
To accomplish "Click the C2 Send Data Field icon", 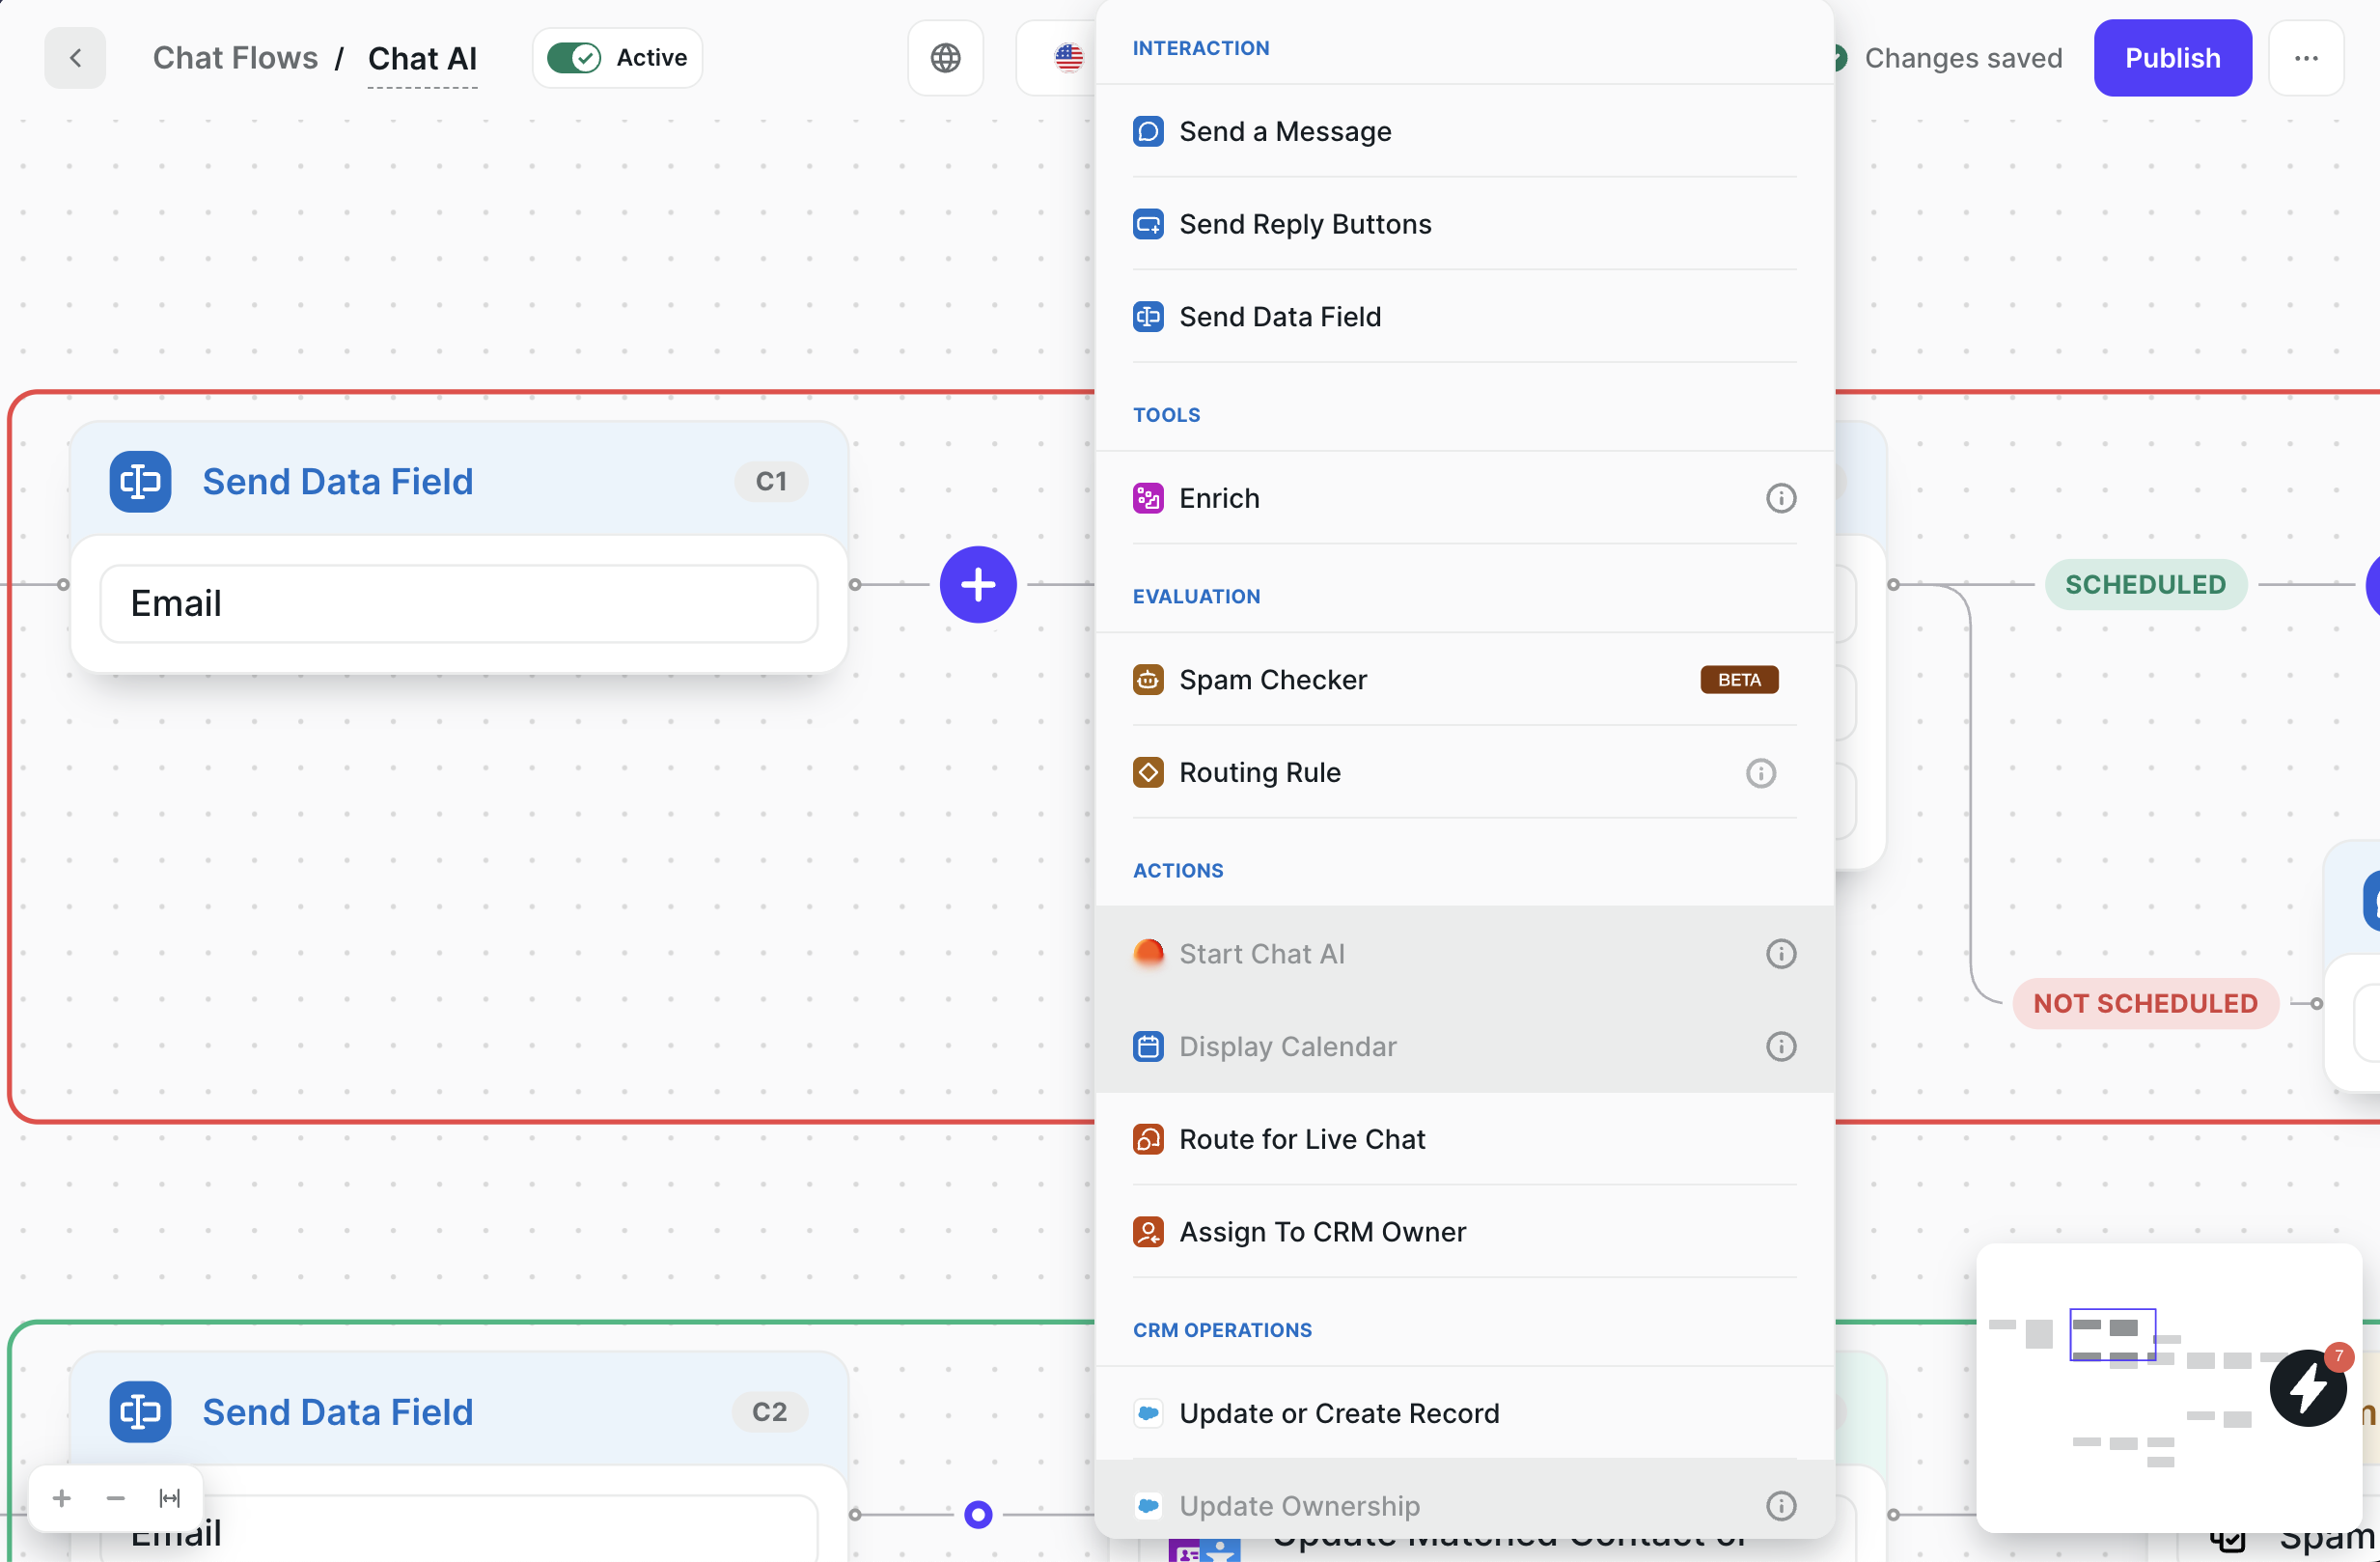I will tap(140, 1411).
